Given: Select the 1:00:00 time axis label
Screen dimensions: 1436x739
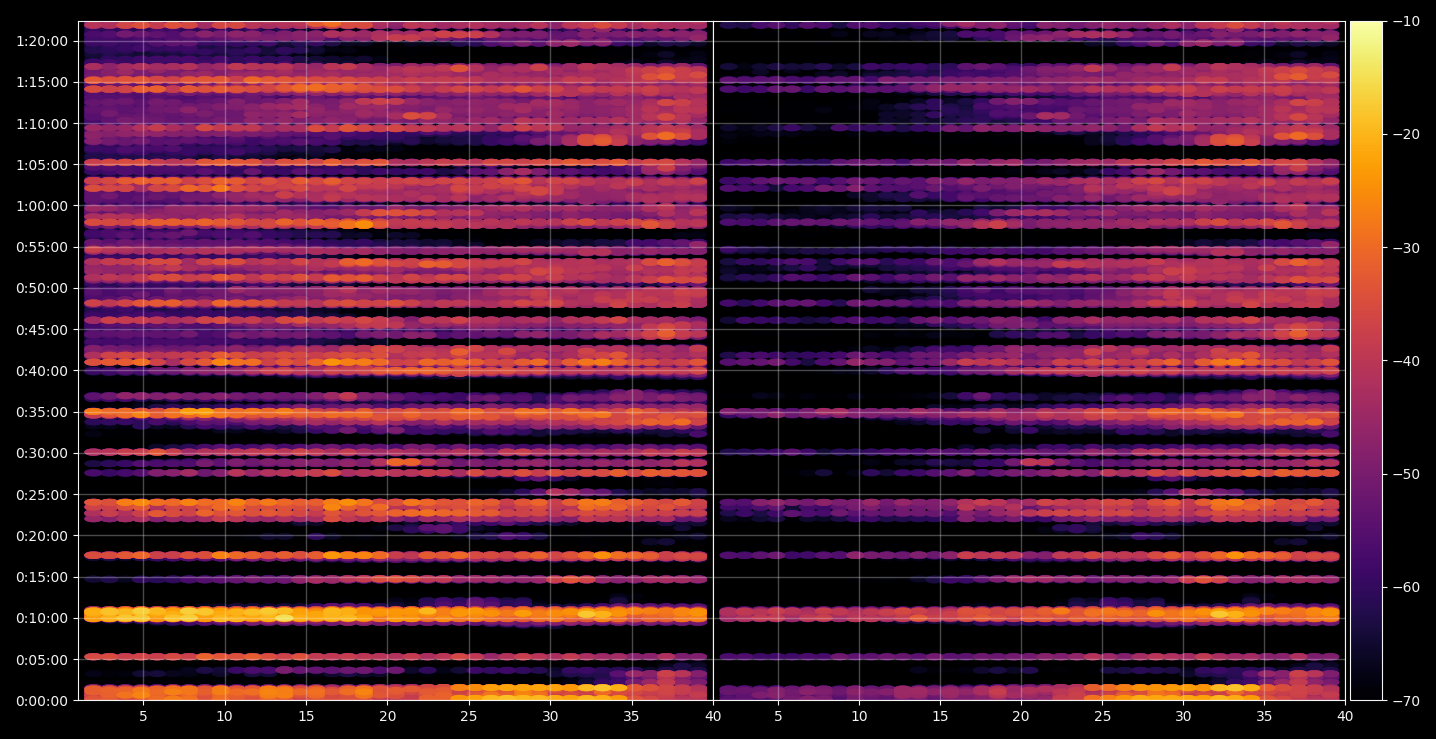Looking at the screenshot, I should (x=42, y=206).
